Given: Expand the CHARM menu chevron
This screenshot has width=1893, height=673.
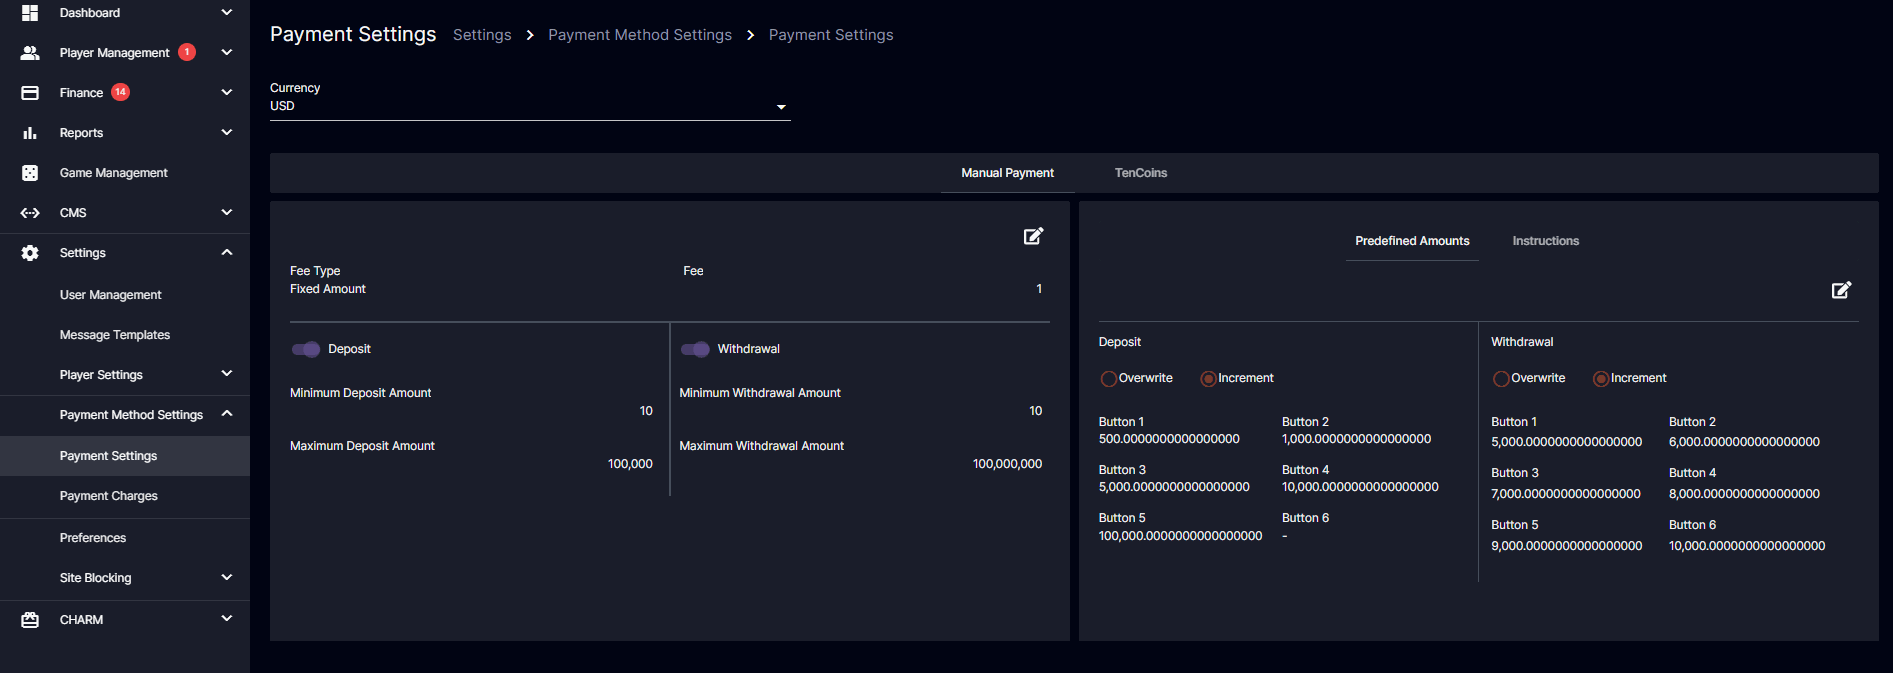Looking at the screenshot, I should coord(227,619).
